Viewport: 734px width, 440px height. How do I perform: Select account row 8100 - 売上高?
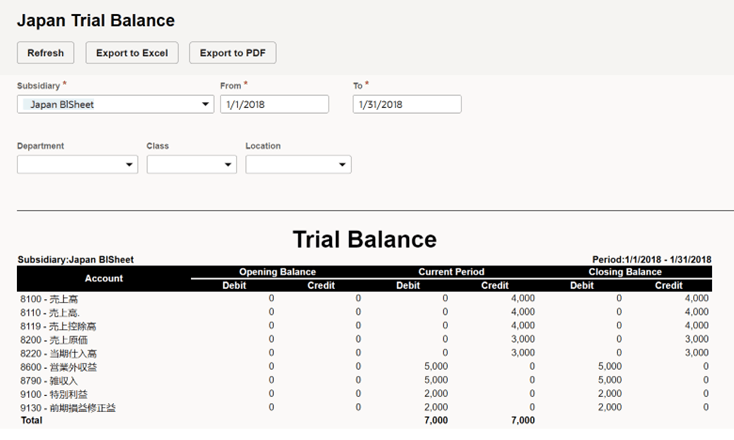point(48,299)
